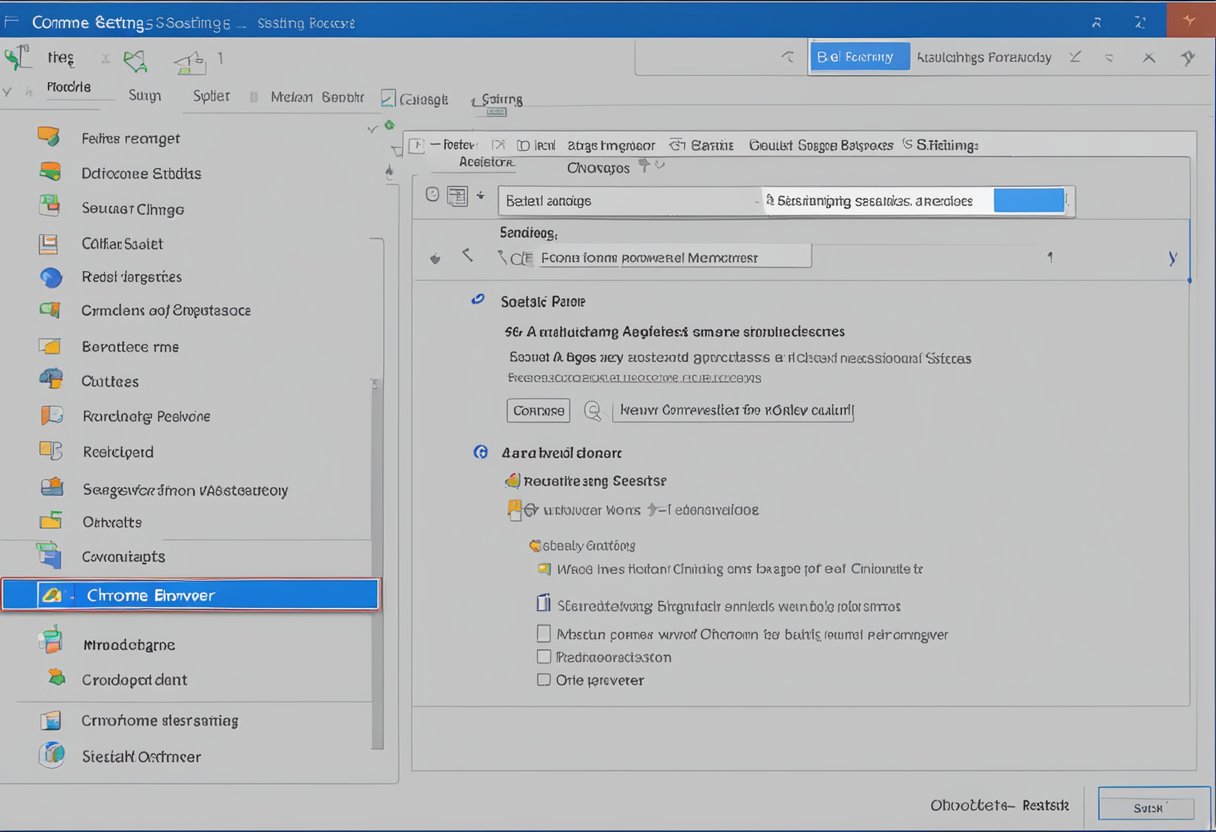Click the clock icon left of Betetl field

[433, 196]
